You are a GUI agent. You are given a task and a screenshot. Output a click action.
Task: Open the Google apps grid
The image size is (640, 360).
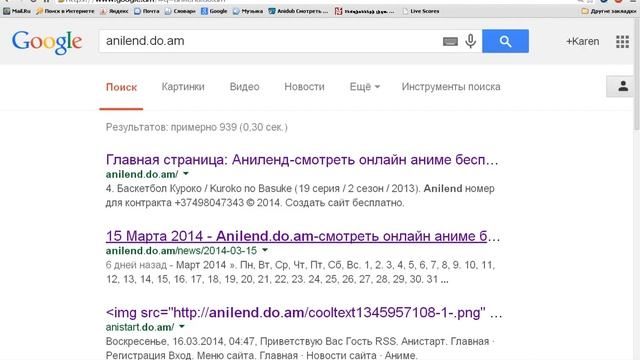point(622,41)
